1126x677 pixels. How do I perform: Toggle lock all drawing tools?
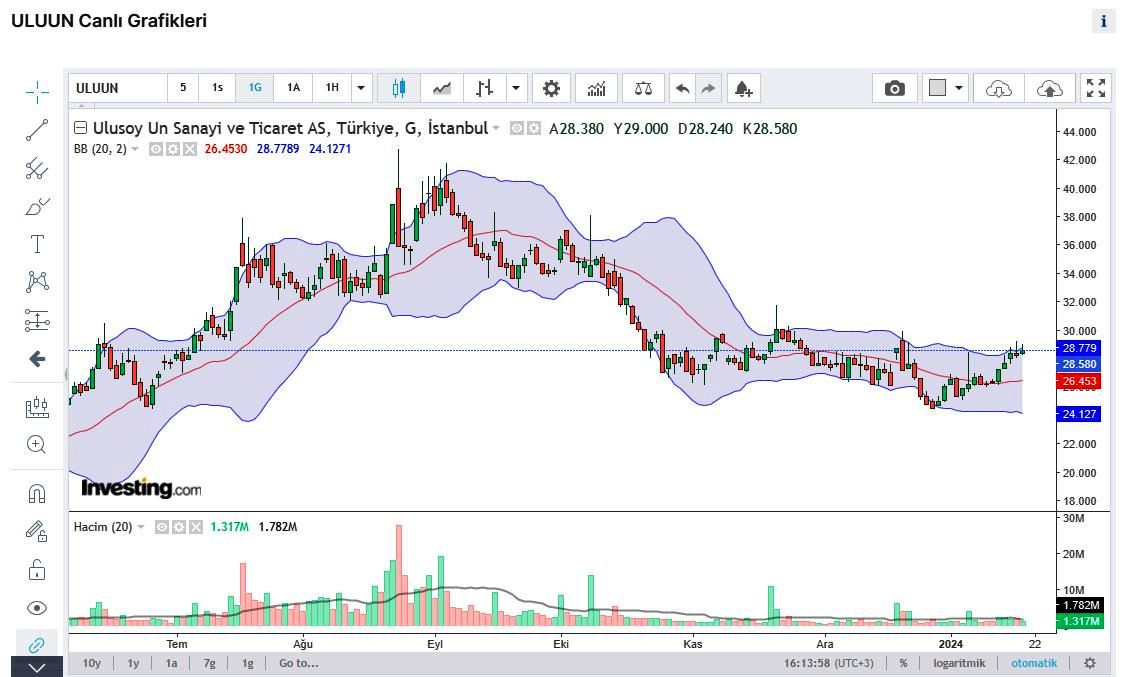click(37, 569)
